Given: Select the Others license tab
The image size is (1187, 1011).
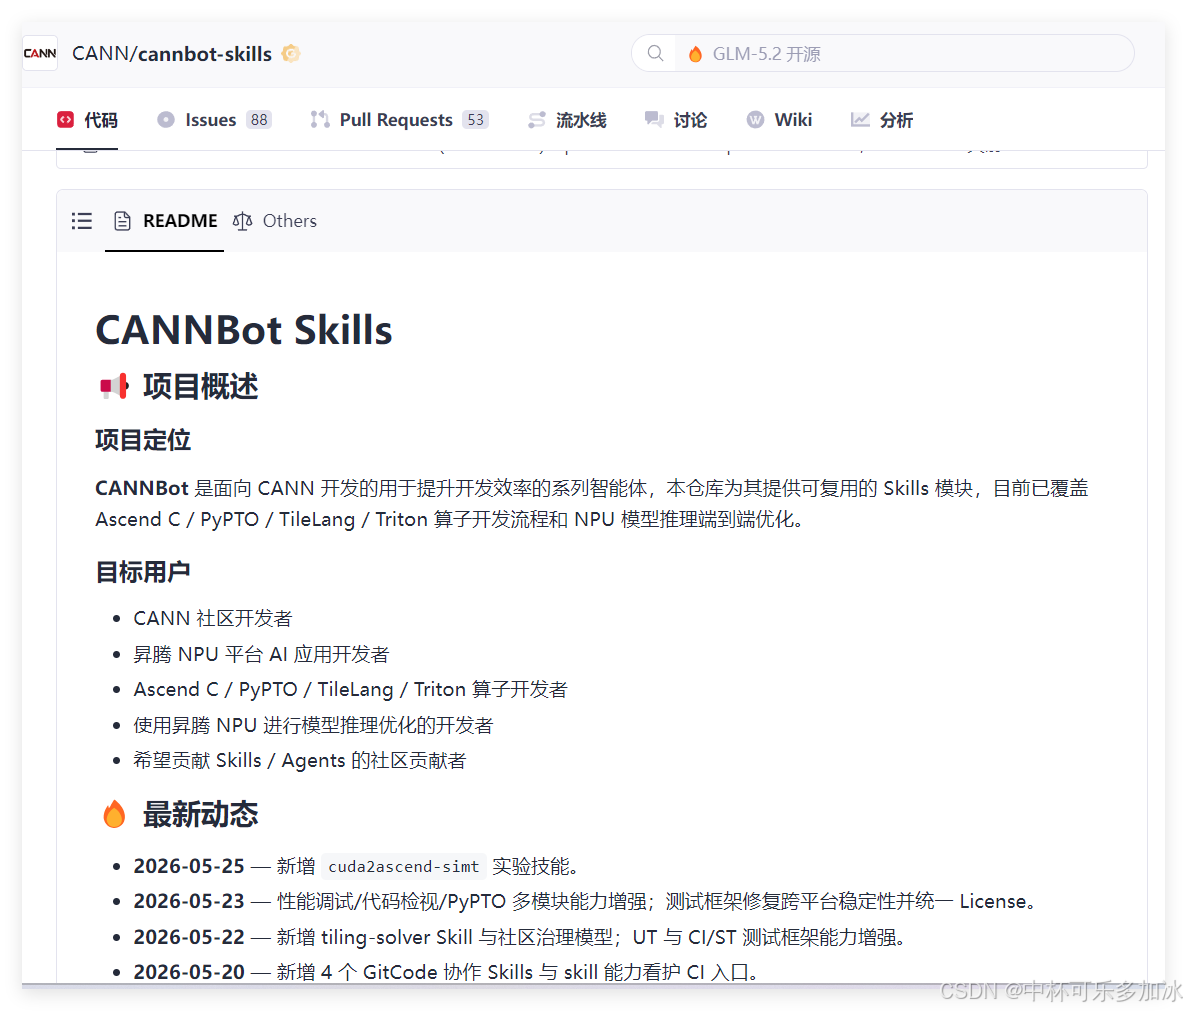Looking at the screenshot, I should 275,221.
